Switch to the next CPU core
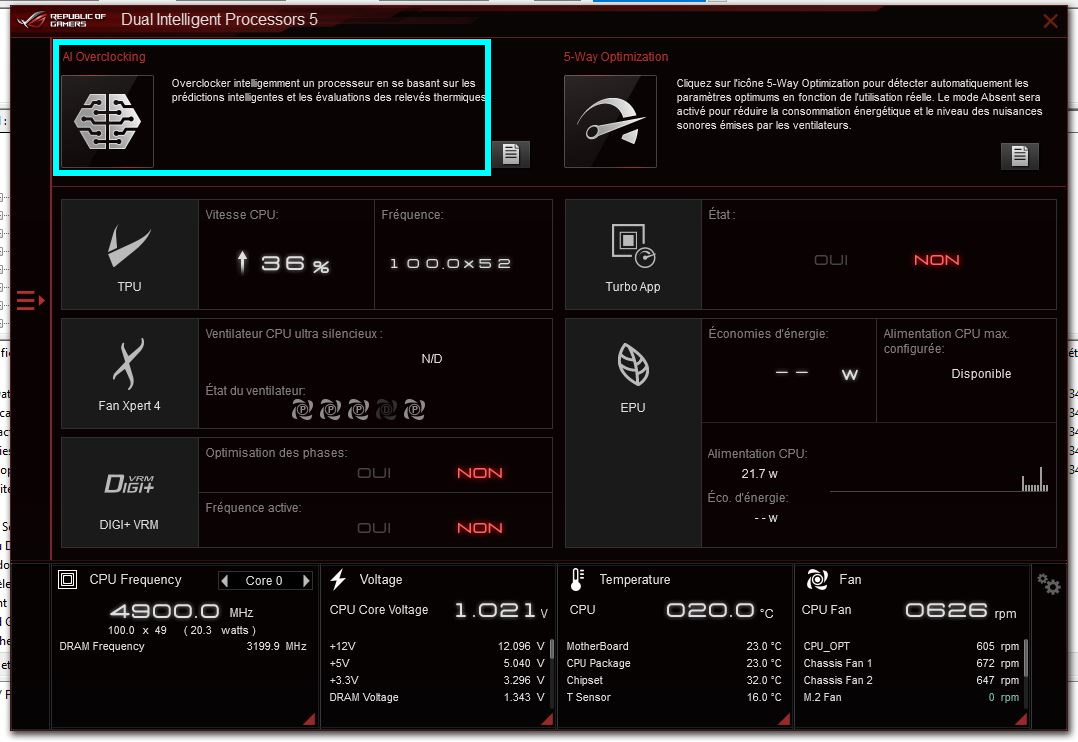This screenshot has height=742, width=1078. pos(306,581)
